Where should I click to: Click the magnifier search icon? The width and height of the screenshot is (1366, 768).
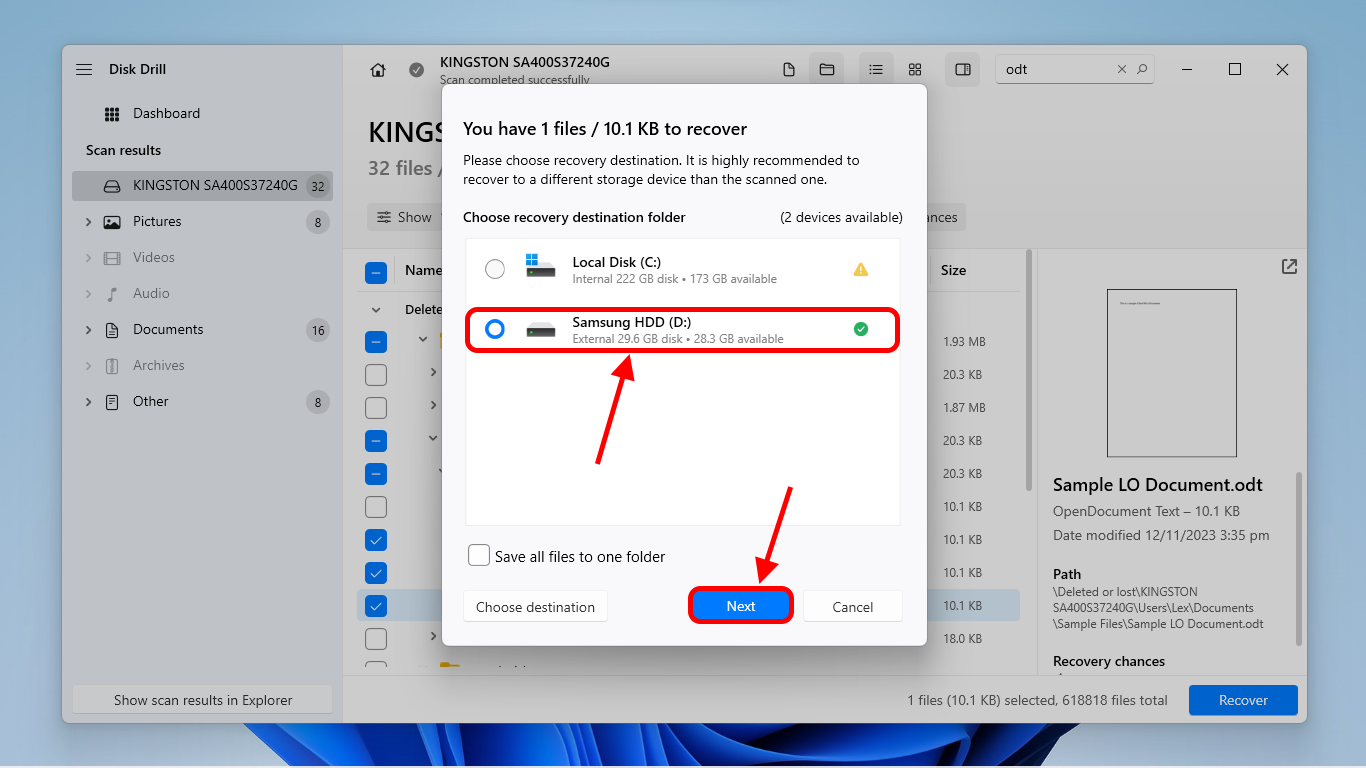click(x=1142, y=69)
